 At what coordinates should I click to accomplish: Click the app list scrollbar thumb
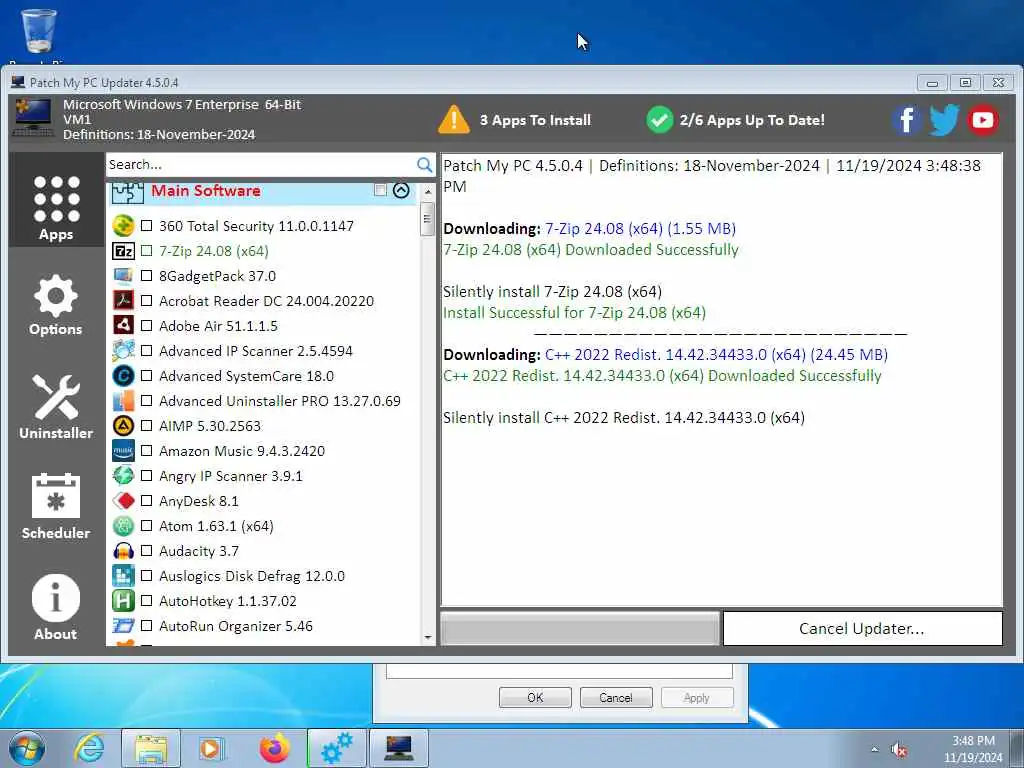[428, 219]
